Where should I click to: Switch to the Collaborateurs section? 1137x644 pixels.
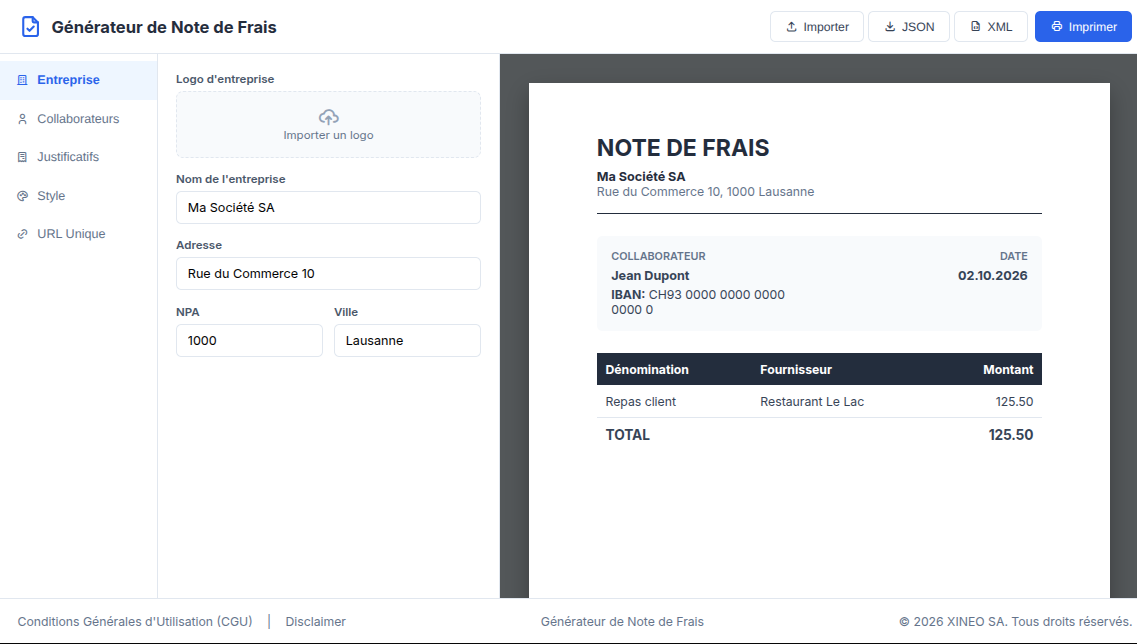click(x=78, y=119)
